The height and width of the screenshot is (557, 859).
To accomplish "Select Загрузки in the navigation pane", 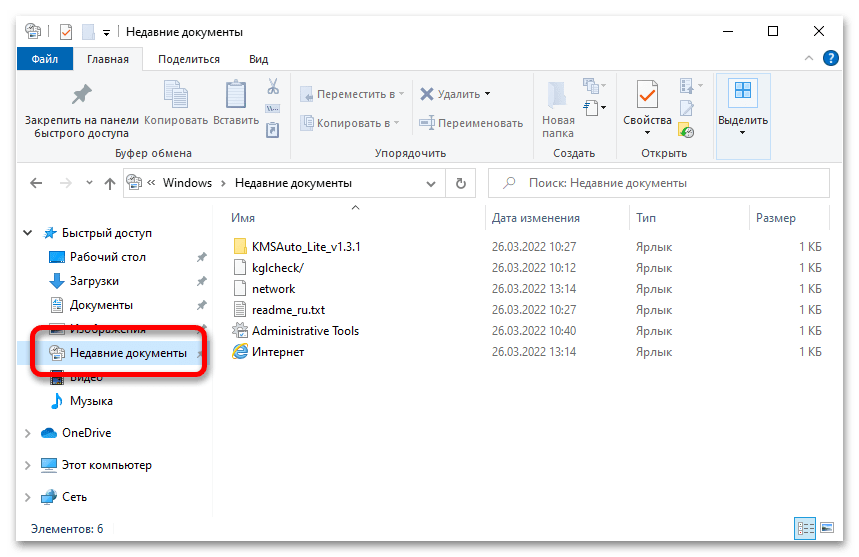I will (x=94, y=281).
